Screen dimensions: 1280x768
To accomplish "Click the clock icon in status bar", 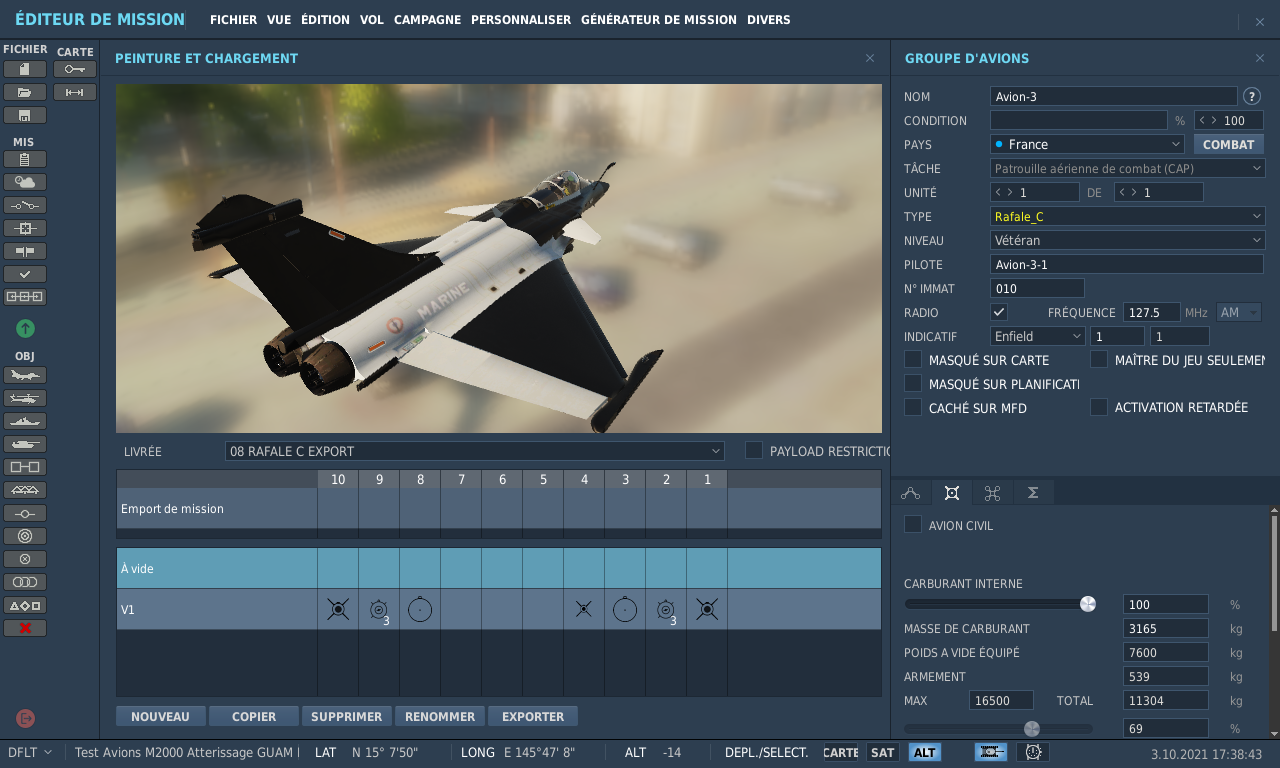I will [x=1033, y=752].
